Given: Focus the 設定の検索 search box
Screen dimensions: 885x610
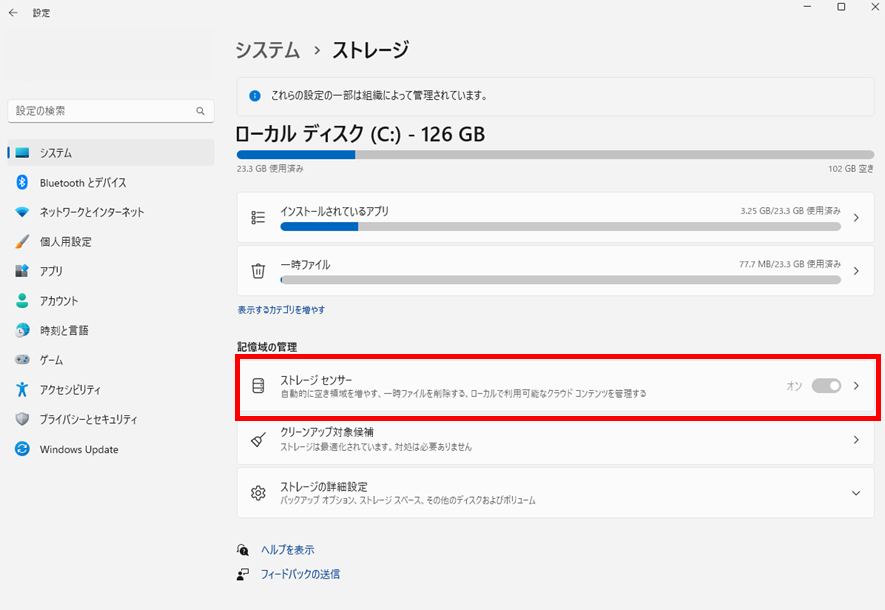Looking at the screenshot, I should click(x=111, y=111).
